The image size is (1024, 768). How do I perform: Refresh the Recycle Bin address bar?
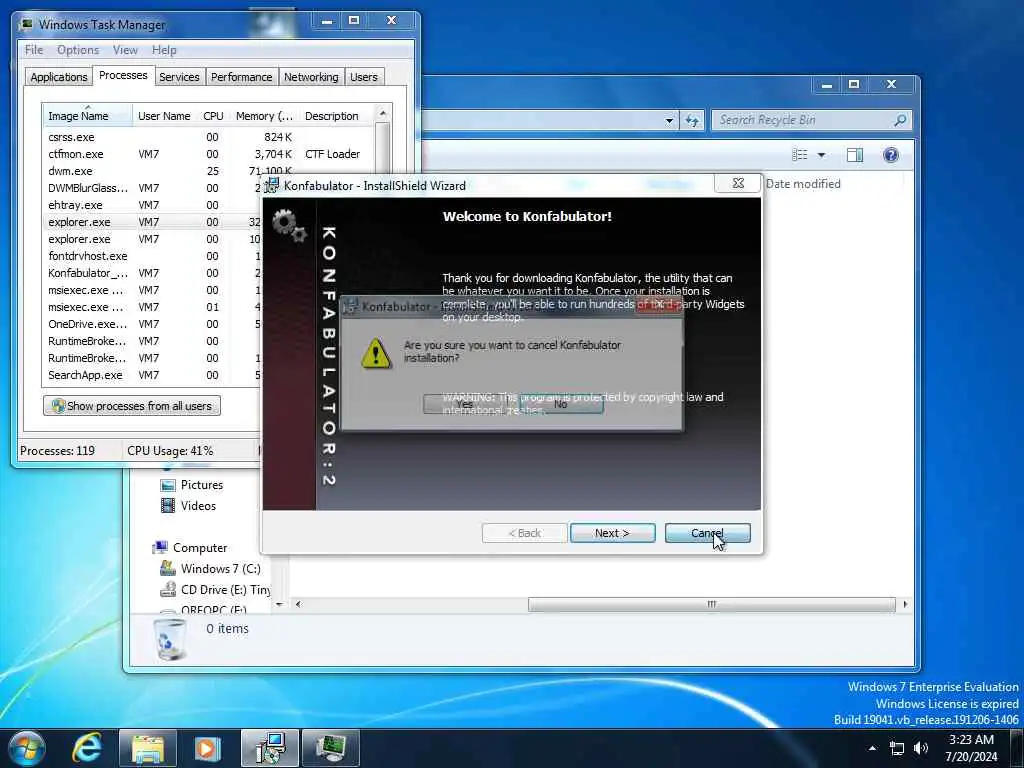pyautogui.click(x=692, y=120)
